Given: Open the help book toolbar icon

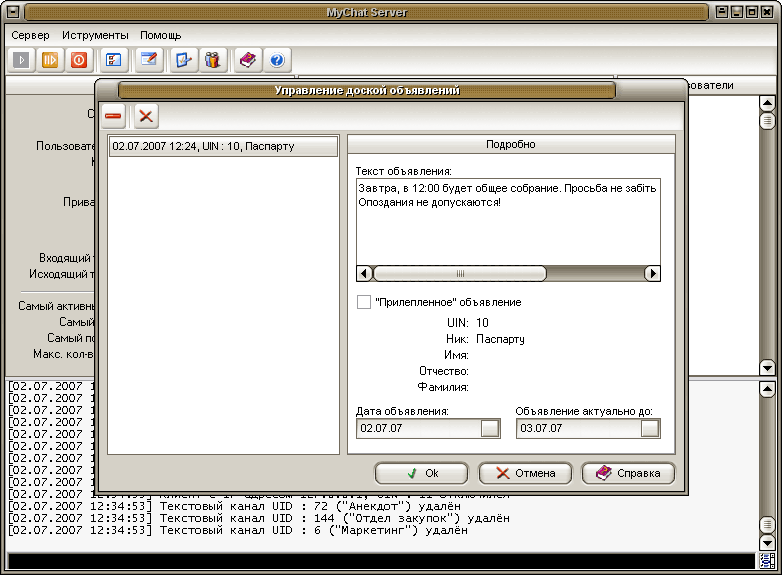Looking at the screenshot, I should tap(248, 60).
